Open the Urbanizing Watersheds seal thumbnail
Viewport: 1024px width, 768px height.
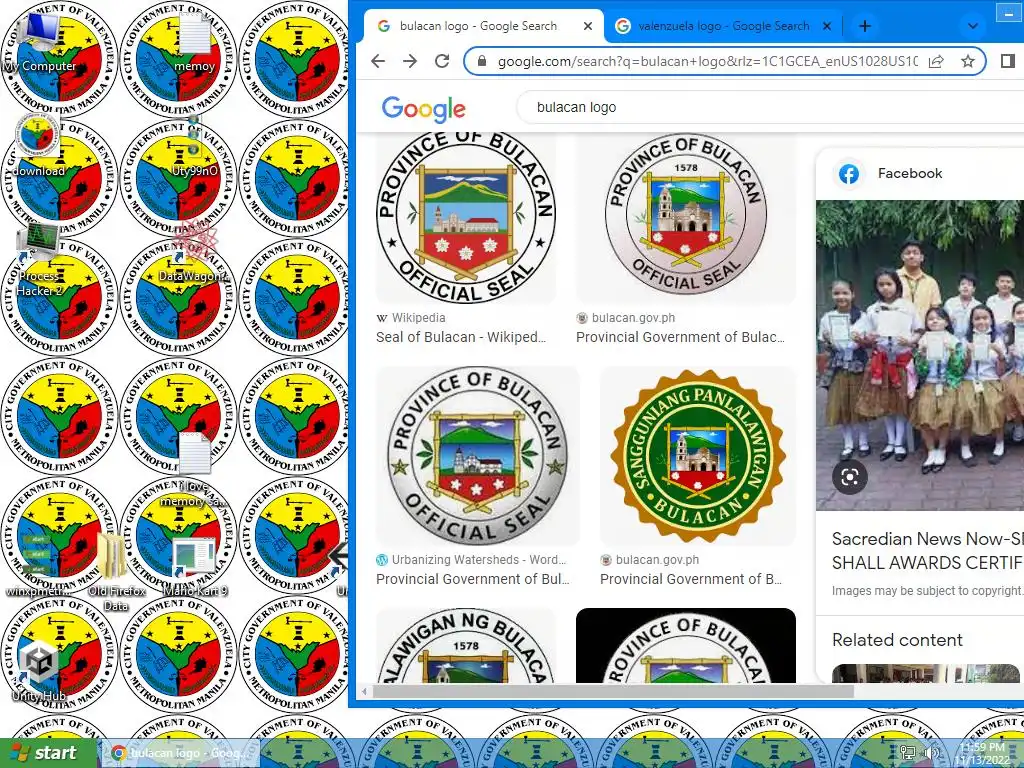click(478, 456)
